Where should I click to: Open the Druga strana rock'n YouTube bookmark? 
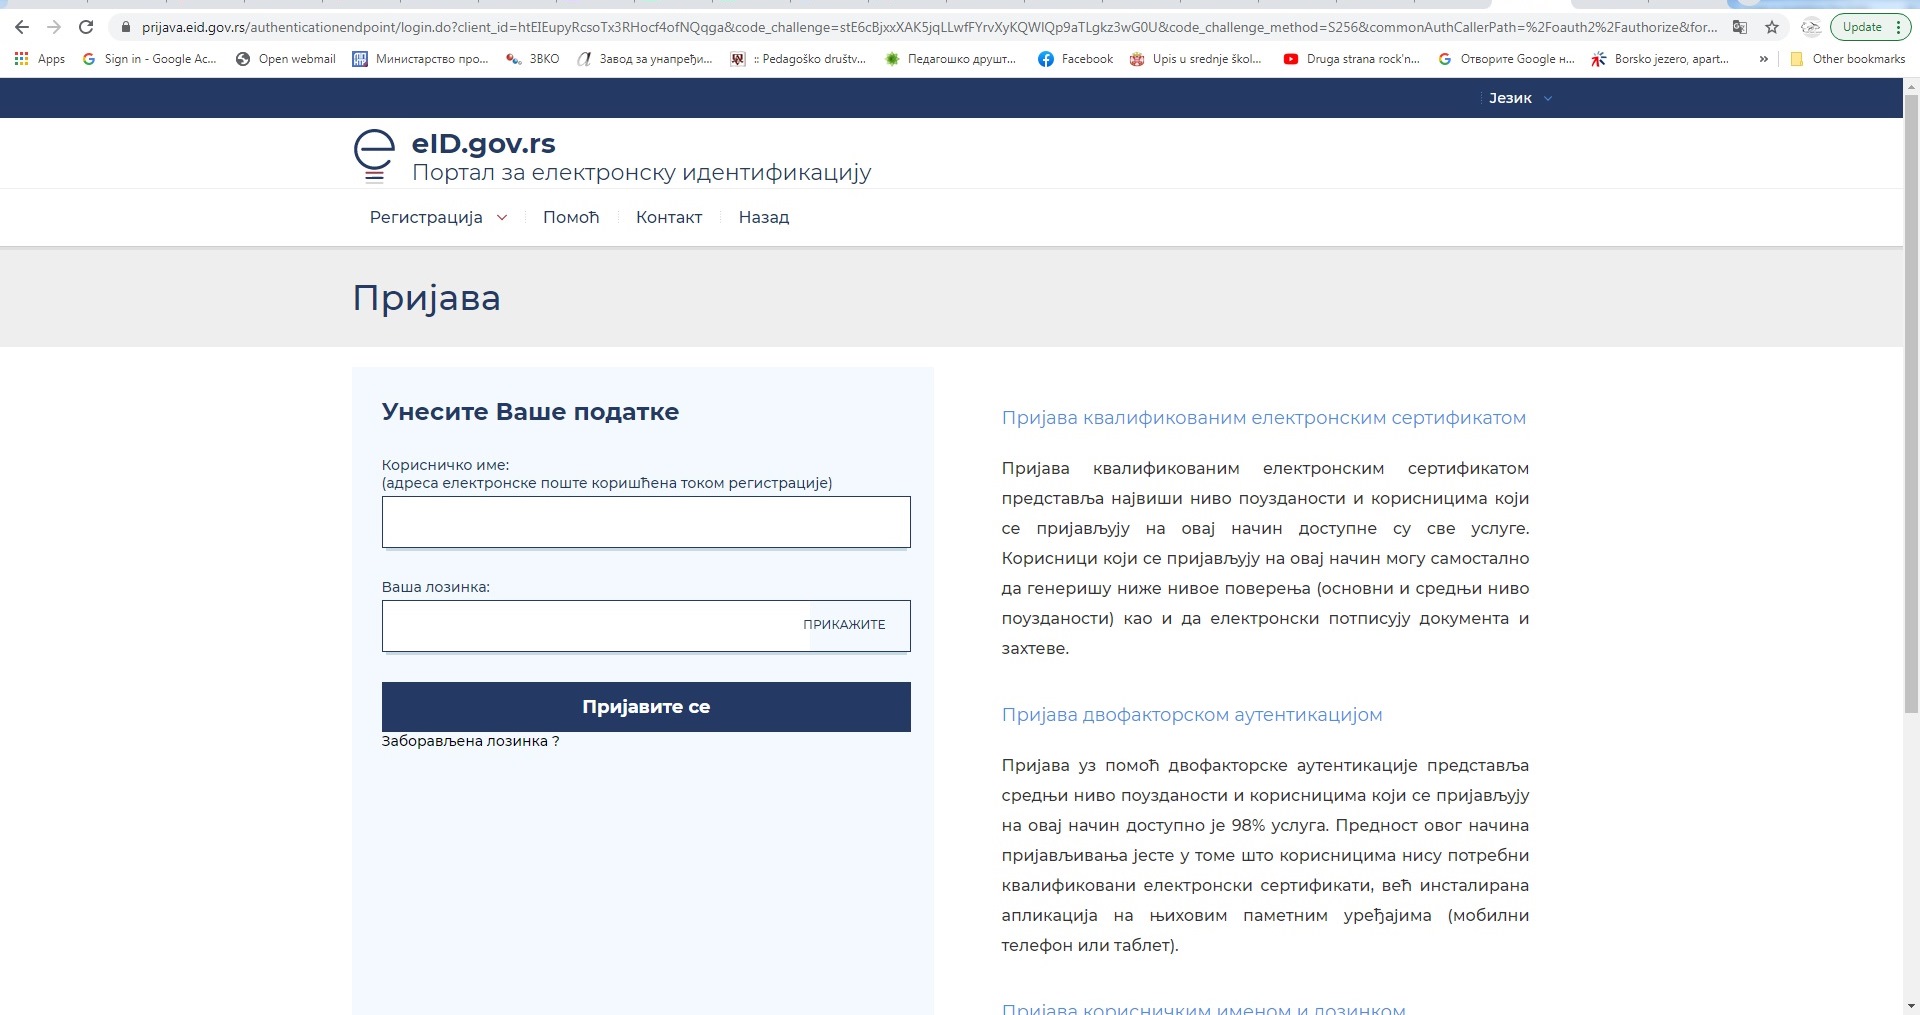[1351, 59]
